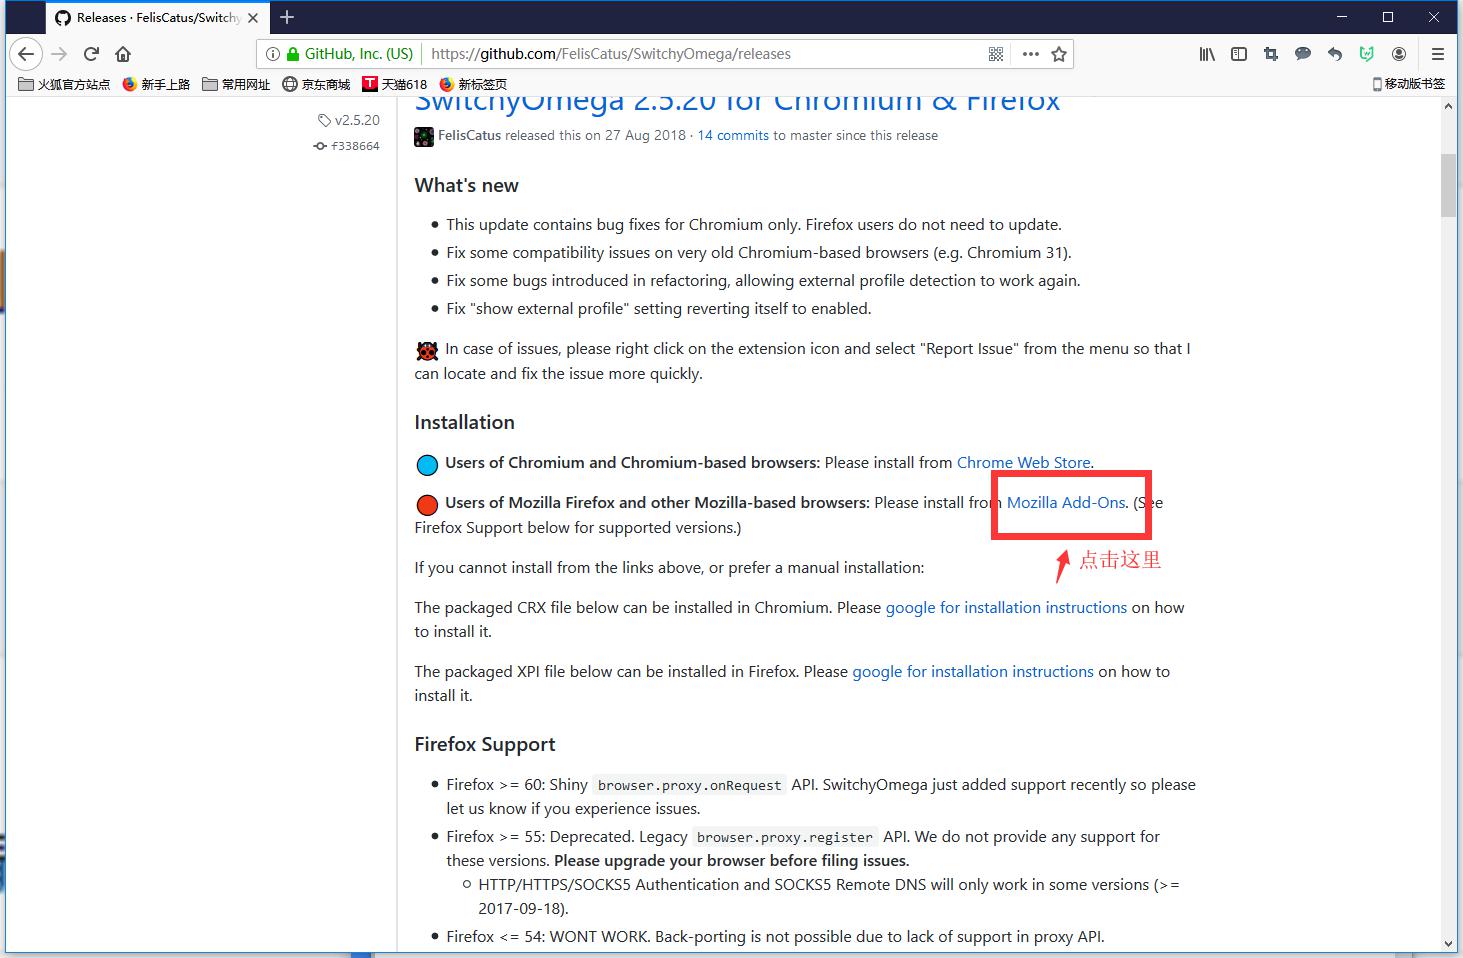The image size is (1463, 958).
Task: Open the Firefox account avatar icon
Action: point(1399,54)
